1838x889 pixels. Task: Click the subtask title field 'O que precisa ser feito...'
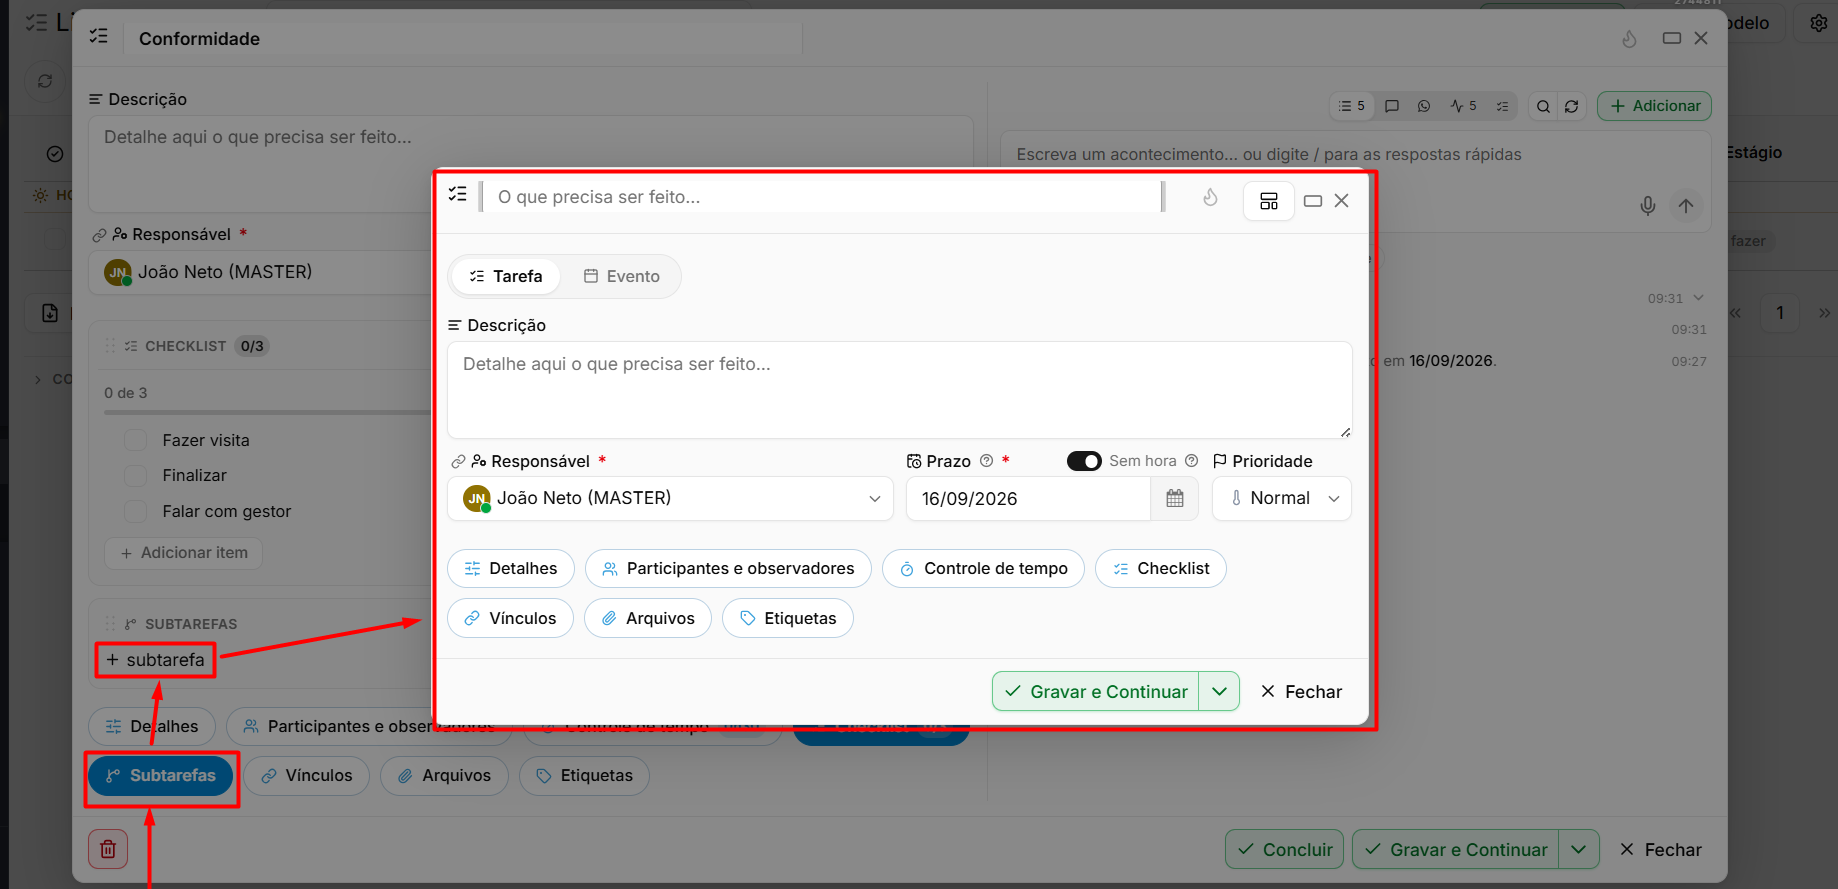822,197
